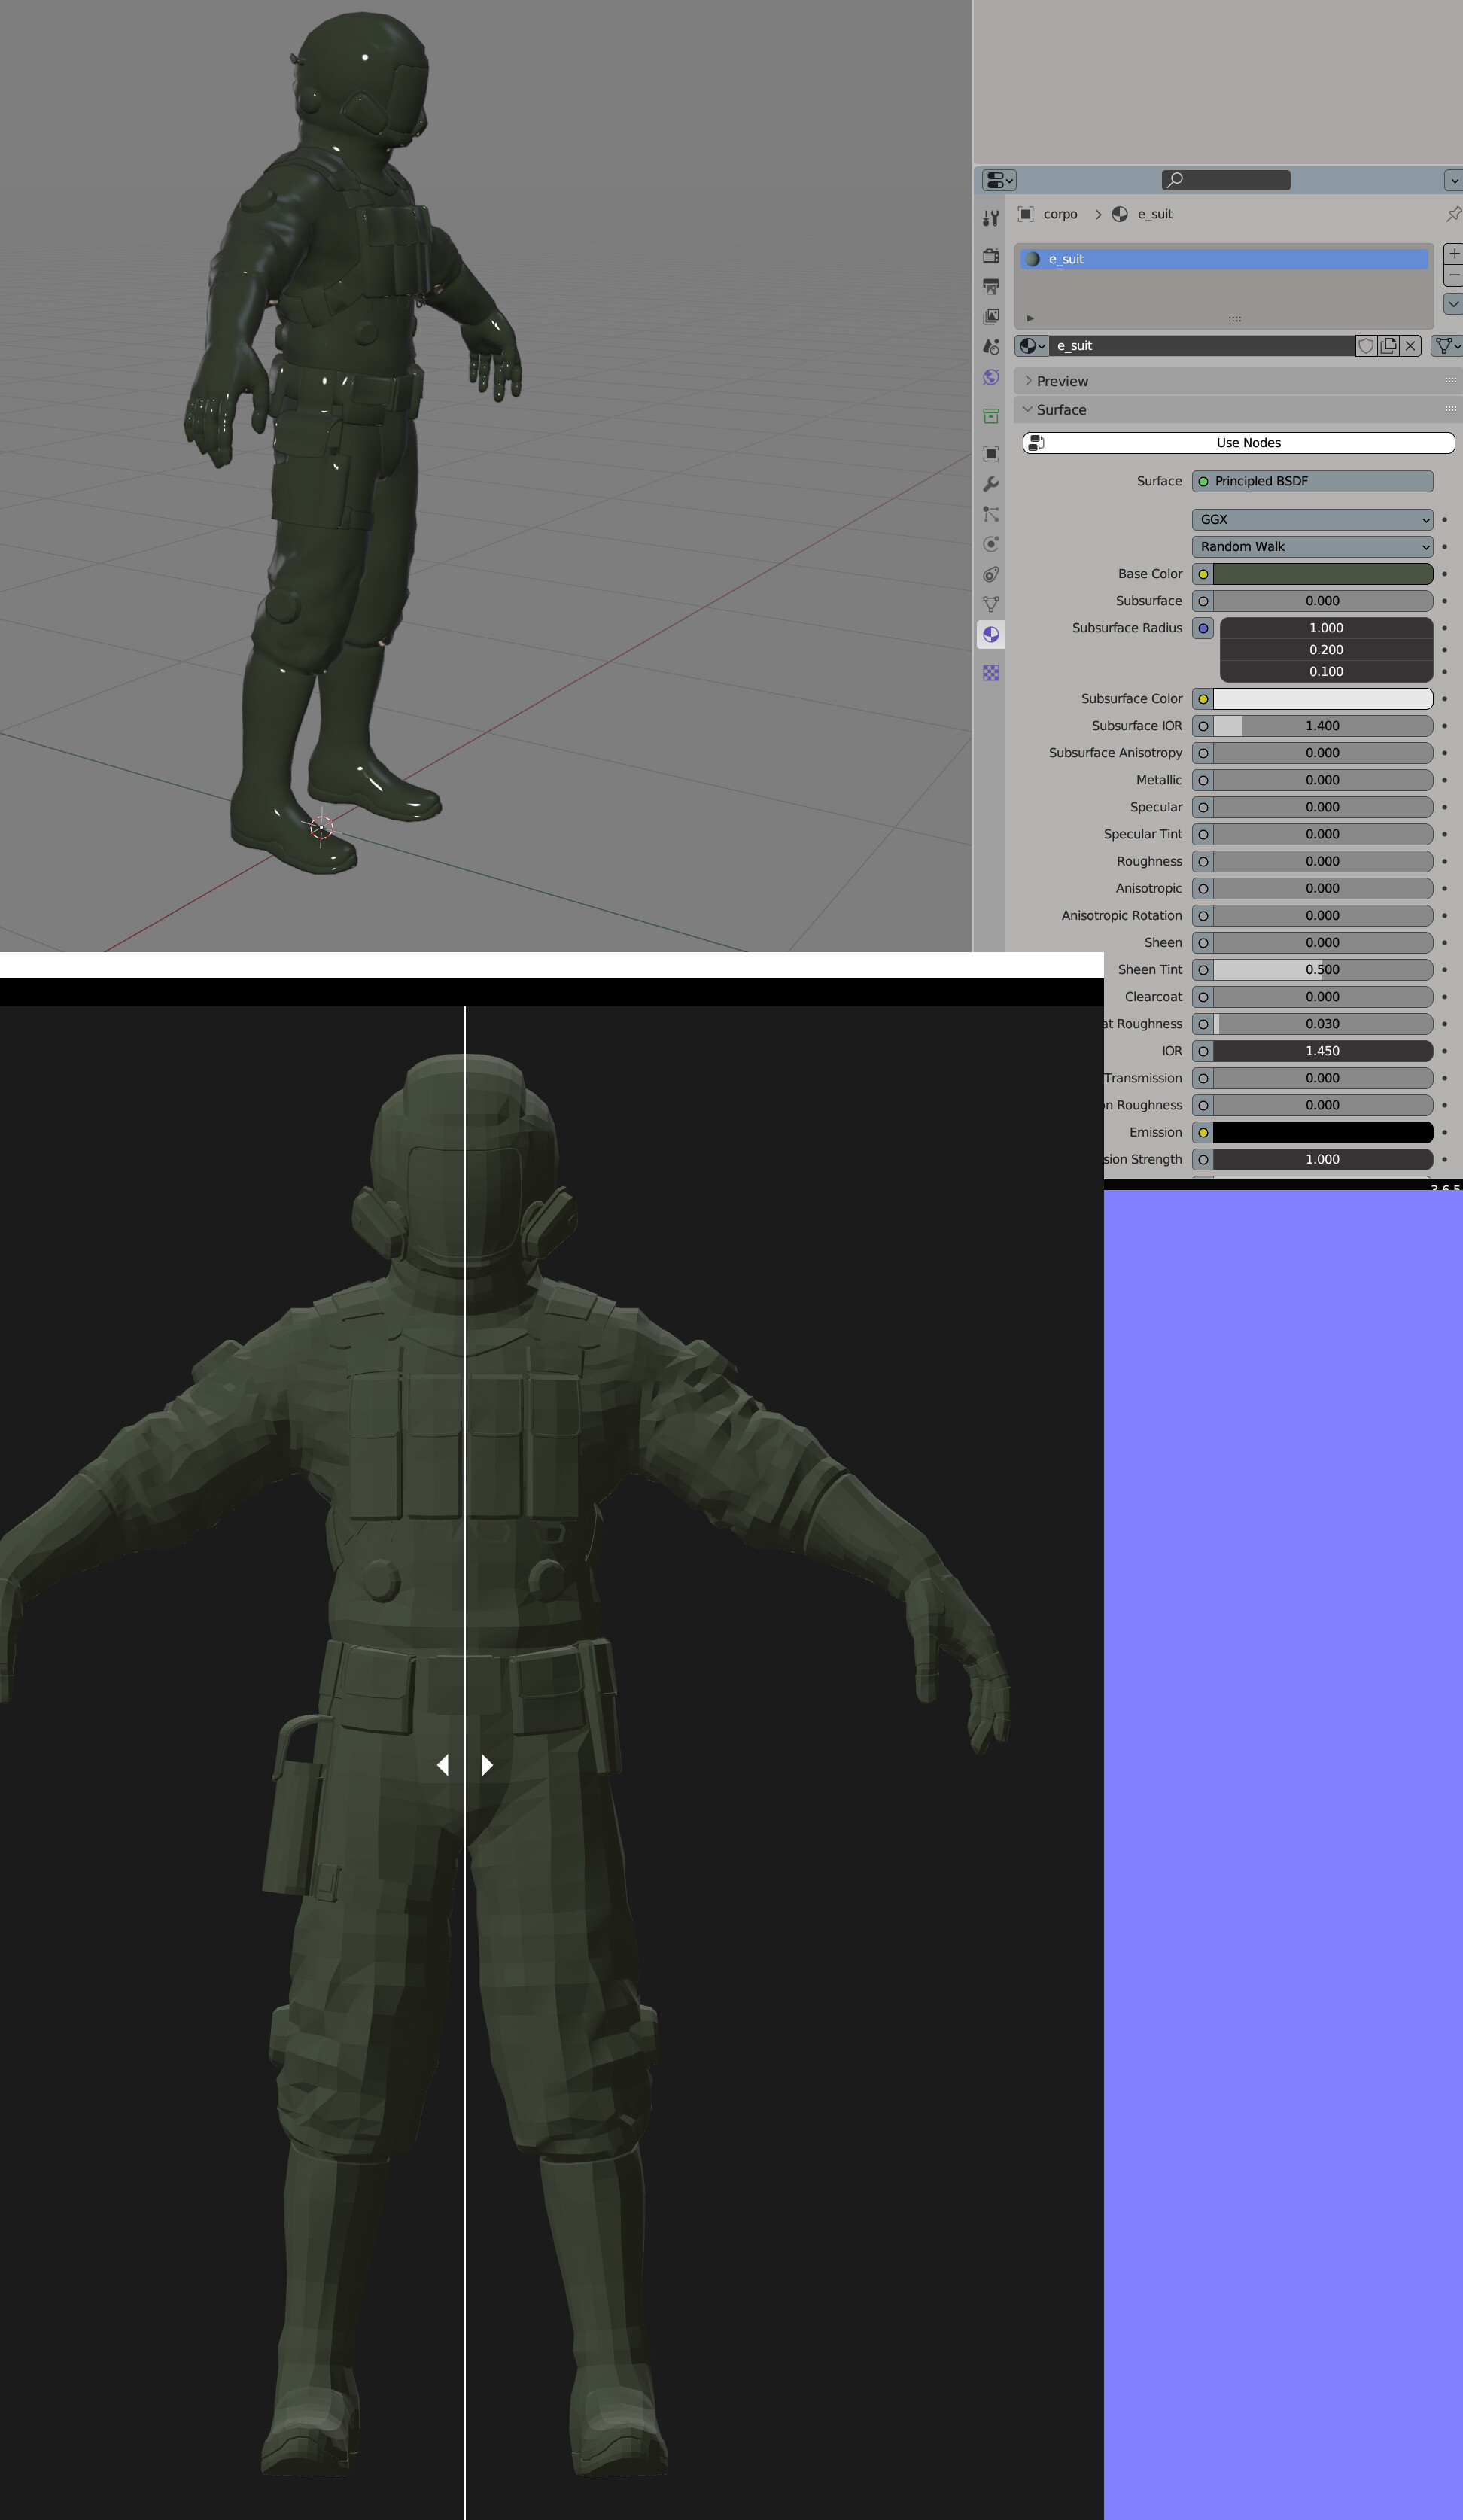Image resolution: width=1463 pixels, height=2520 pixels.
Task: Duplicate the e_suit material
Action: tap(1388, 346)
